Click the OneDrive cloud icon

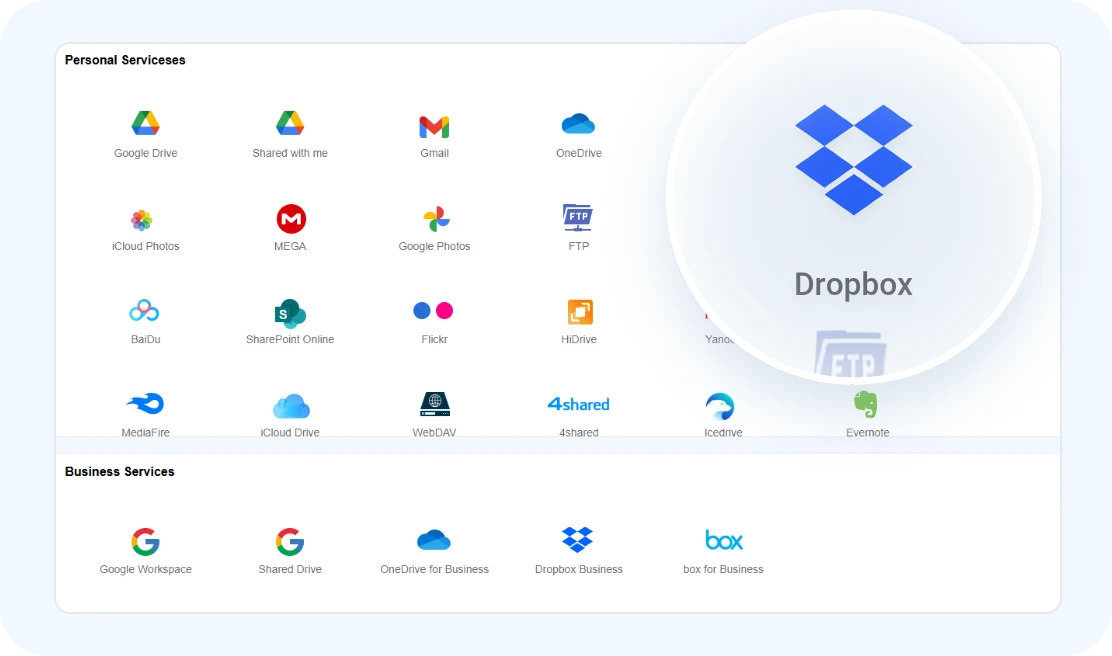[578, 124]
